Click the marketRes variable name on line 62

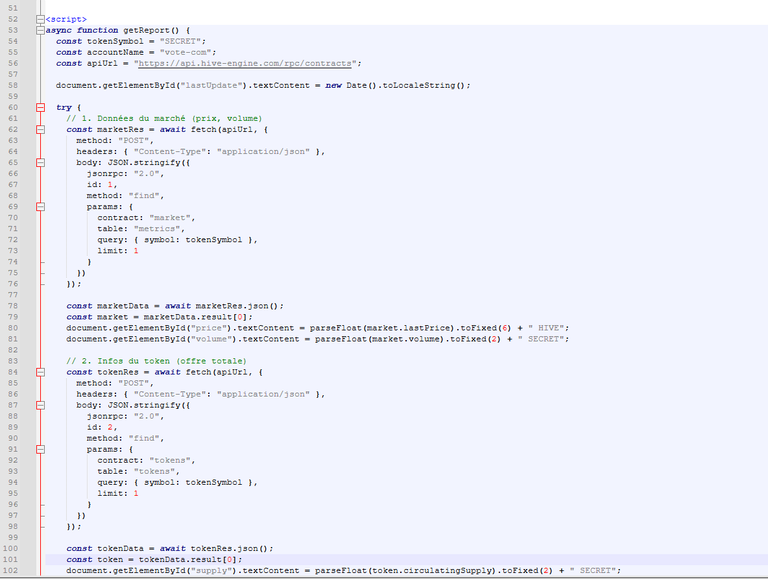(x=120, y=130)
